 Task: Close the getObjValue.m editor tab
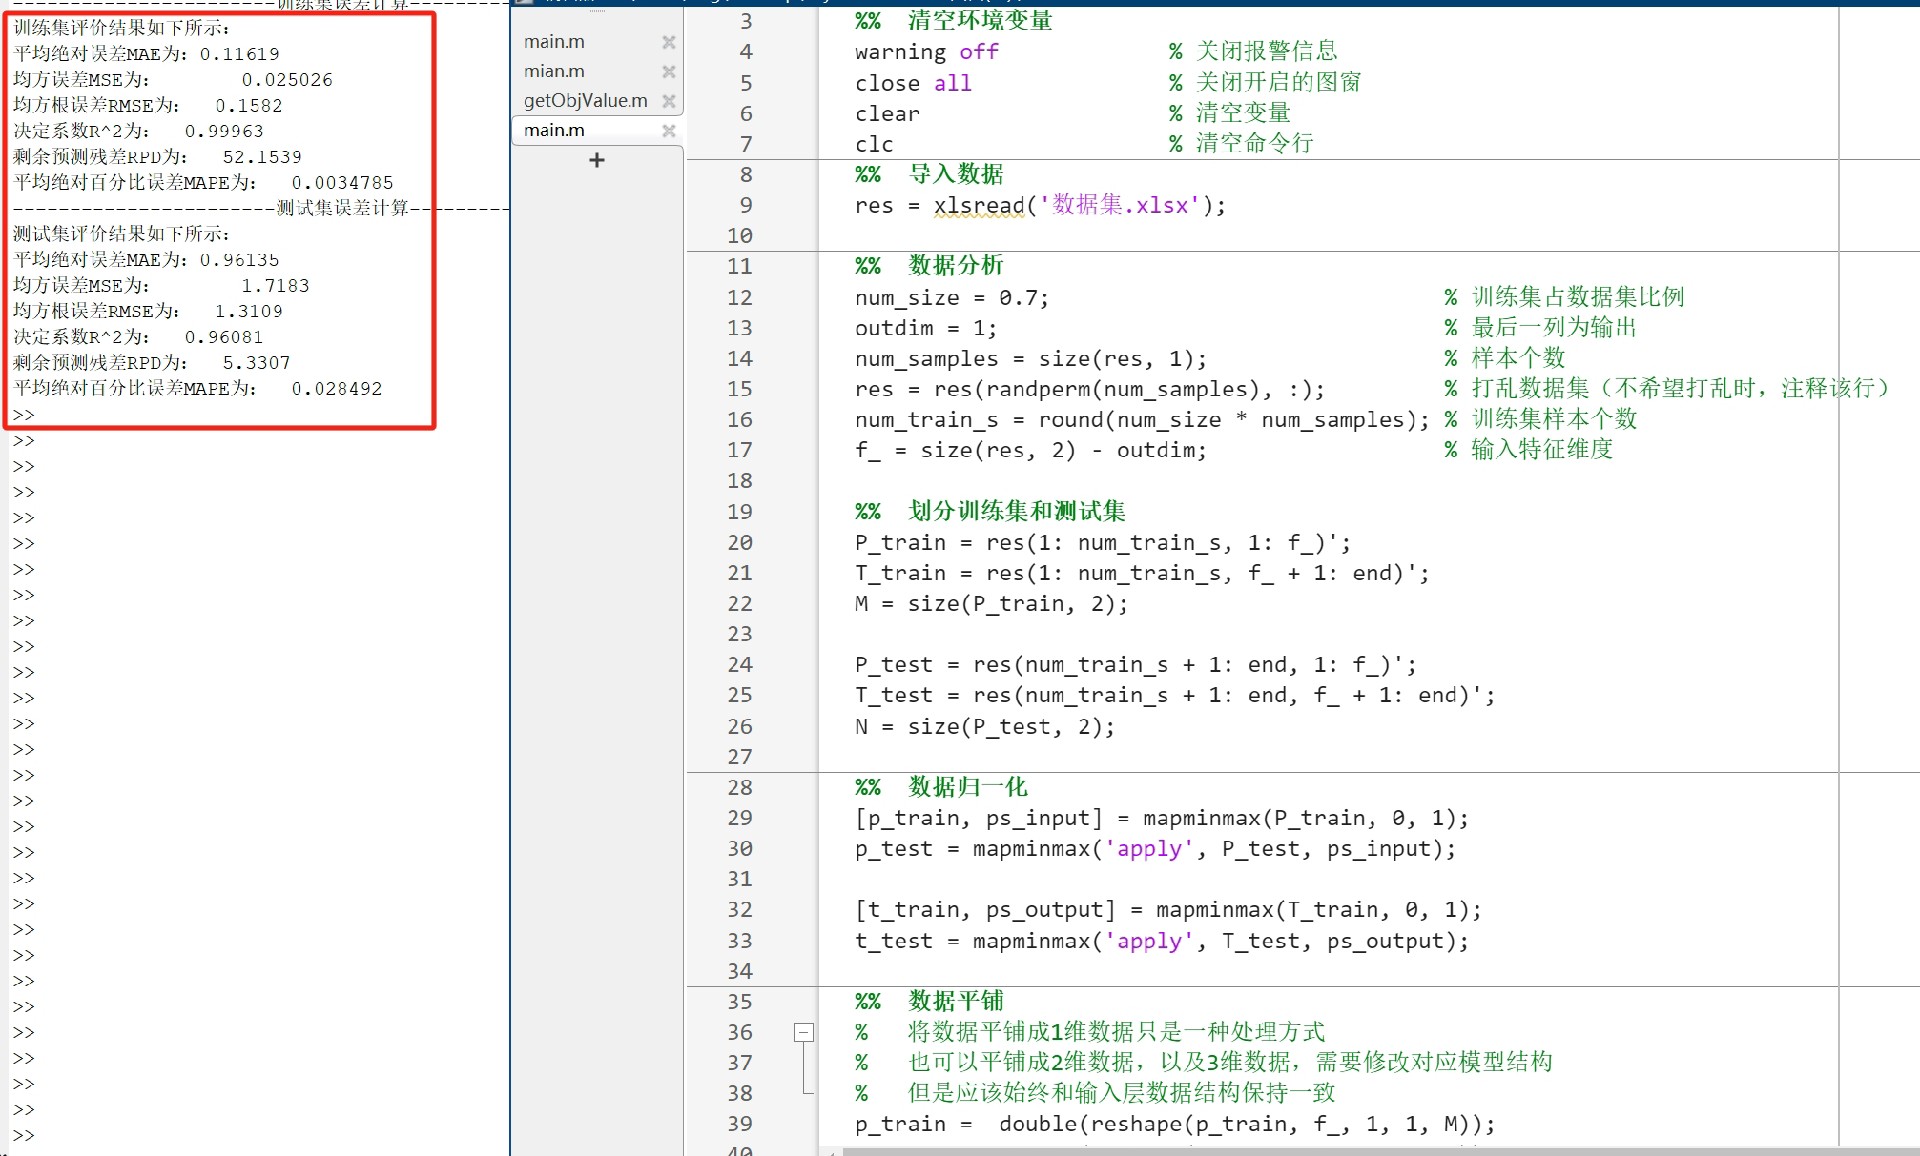pyautogui.click(x=669, y=101)
